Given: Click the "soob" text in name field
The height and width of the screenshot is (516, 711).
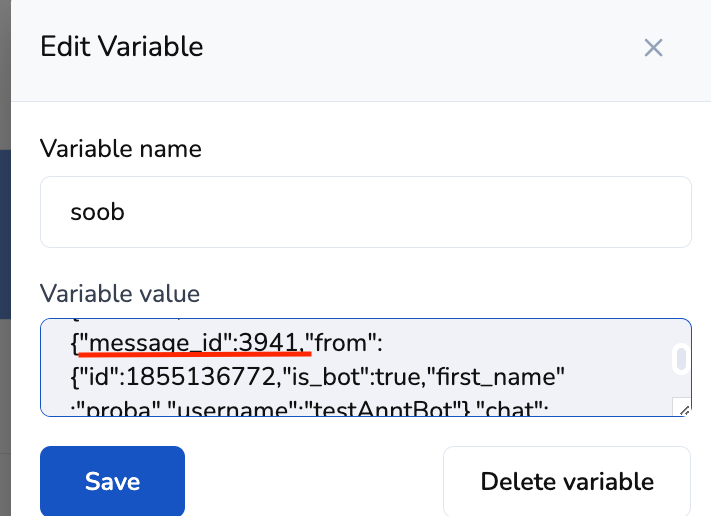Looking at the screenshot, I should click(x=98, y=212).
